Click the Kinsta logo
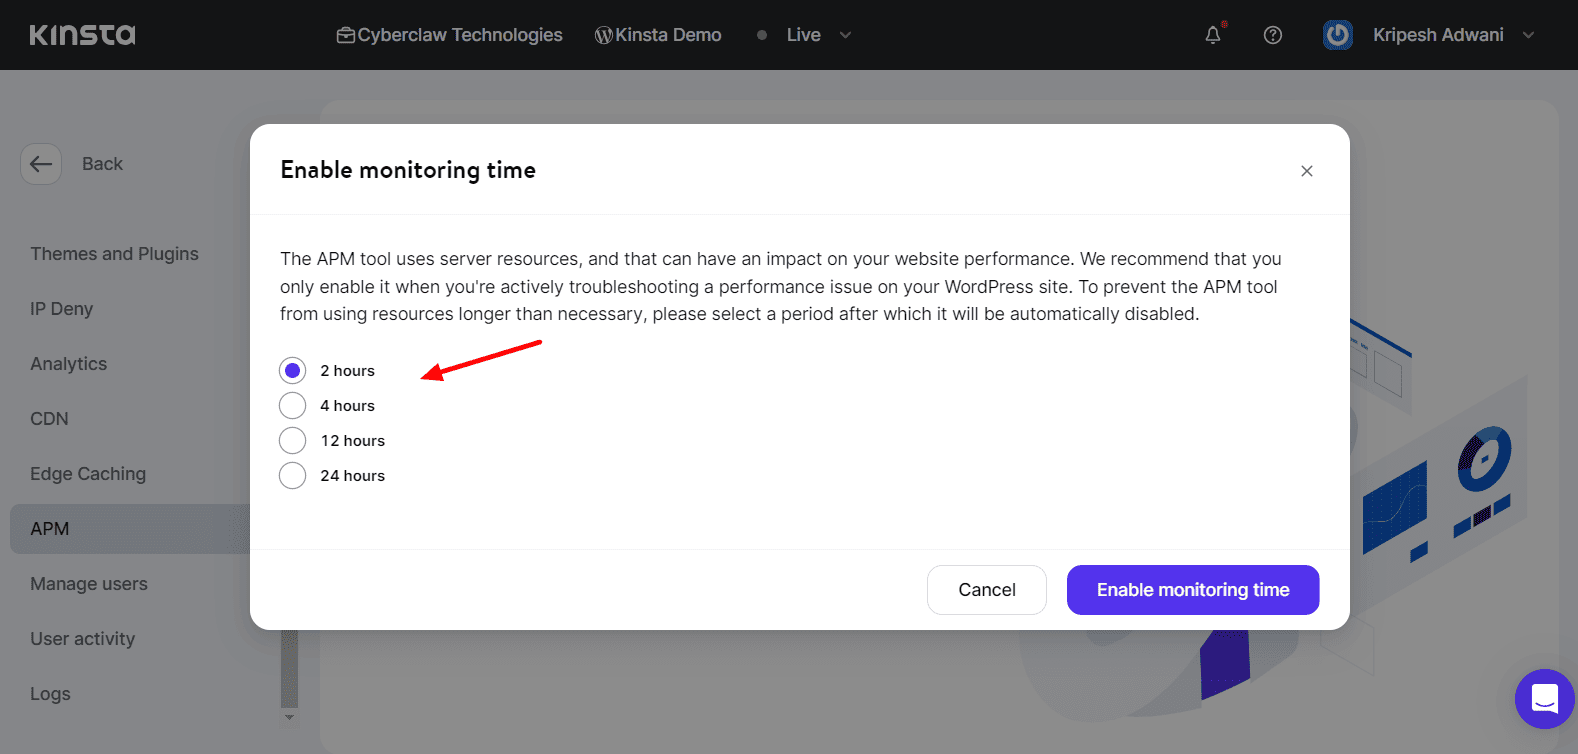 pyautogui.click(x=82, y=35)
